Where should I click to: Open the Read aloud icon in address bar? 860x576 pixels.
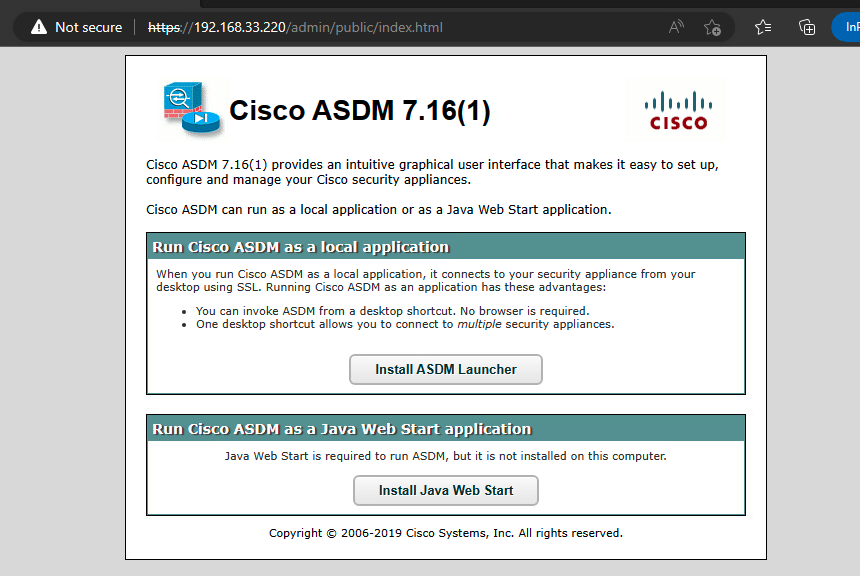676,27
